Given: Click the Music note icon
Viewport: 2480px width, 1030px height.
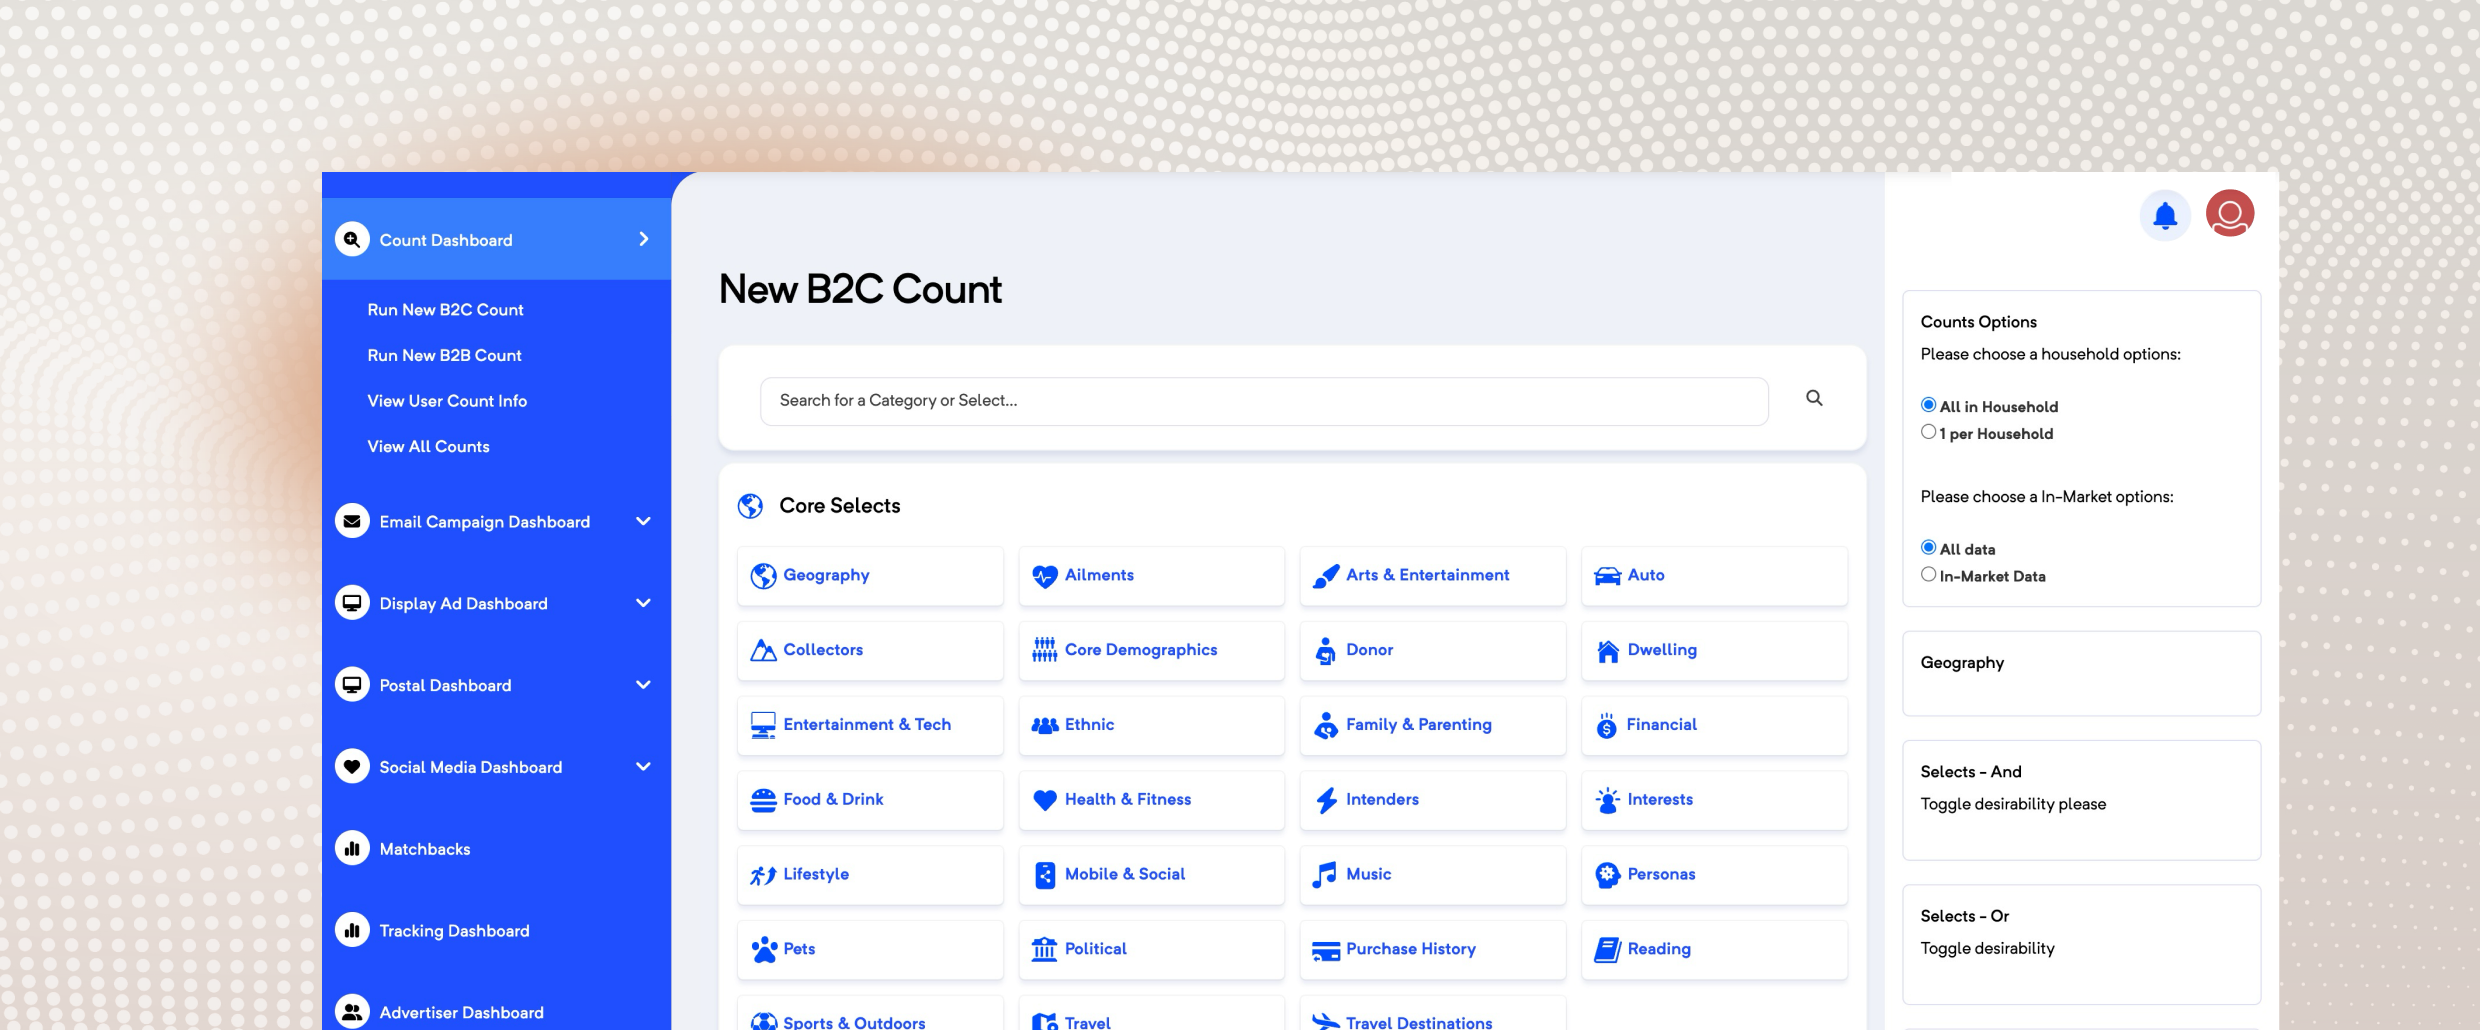Looking at the screenshot, I should click(x=1324, y=875).
